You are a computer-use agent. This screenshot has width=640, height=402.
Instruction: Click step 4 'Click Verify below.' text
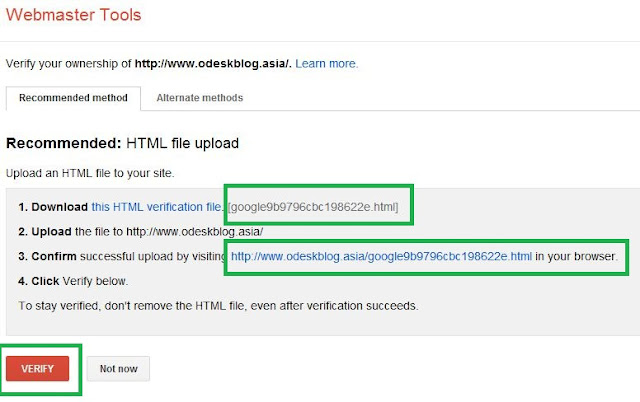click(73, 281)
